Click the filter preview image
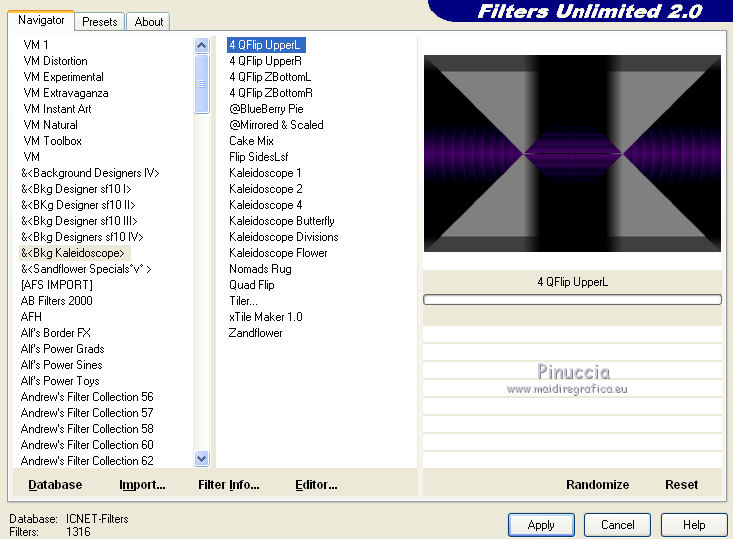 point(572,153)
